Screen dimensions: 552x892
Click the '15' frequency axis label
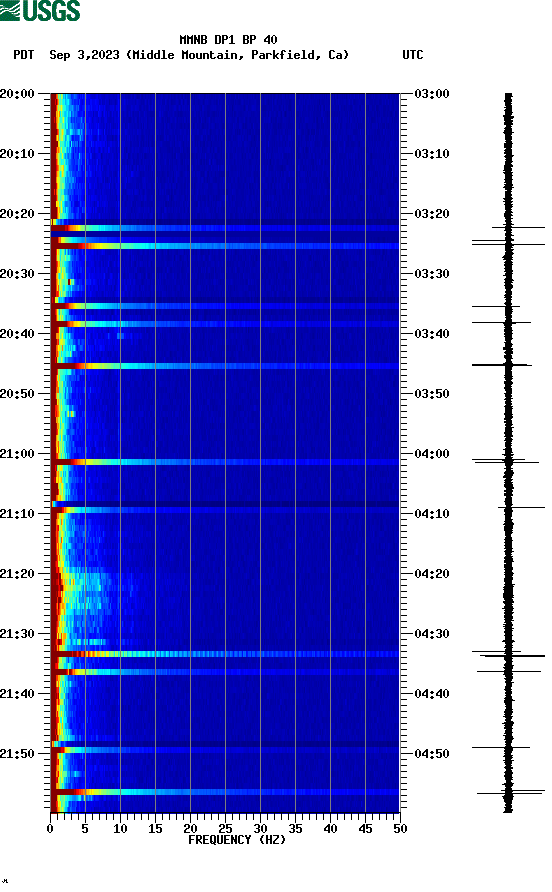click(x=155, y=829)
